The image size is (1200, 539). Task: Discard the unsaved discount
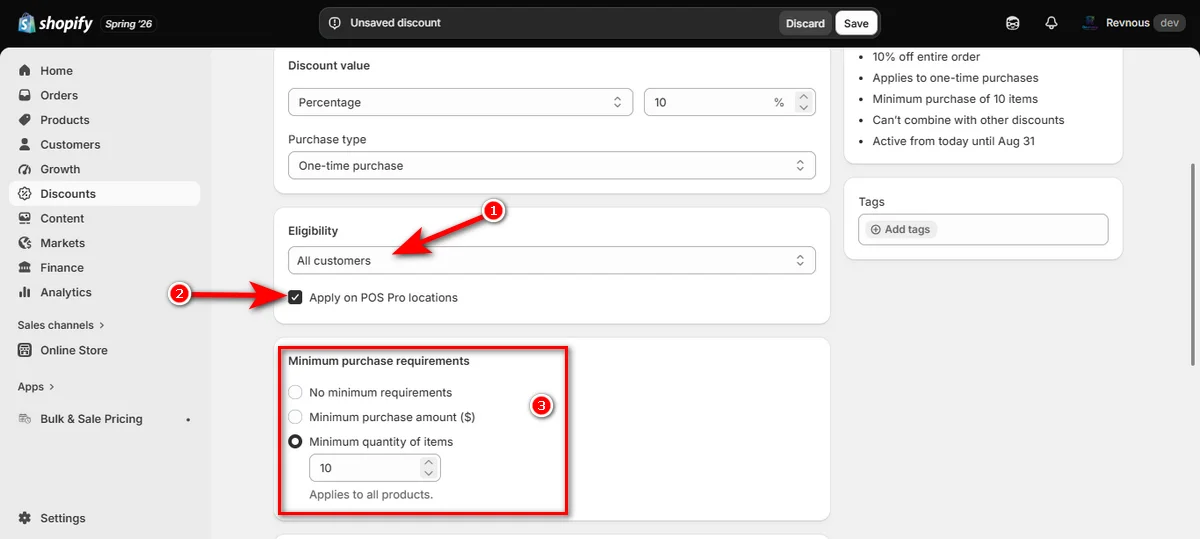(805, 23)
